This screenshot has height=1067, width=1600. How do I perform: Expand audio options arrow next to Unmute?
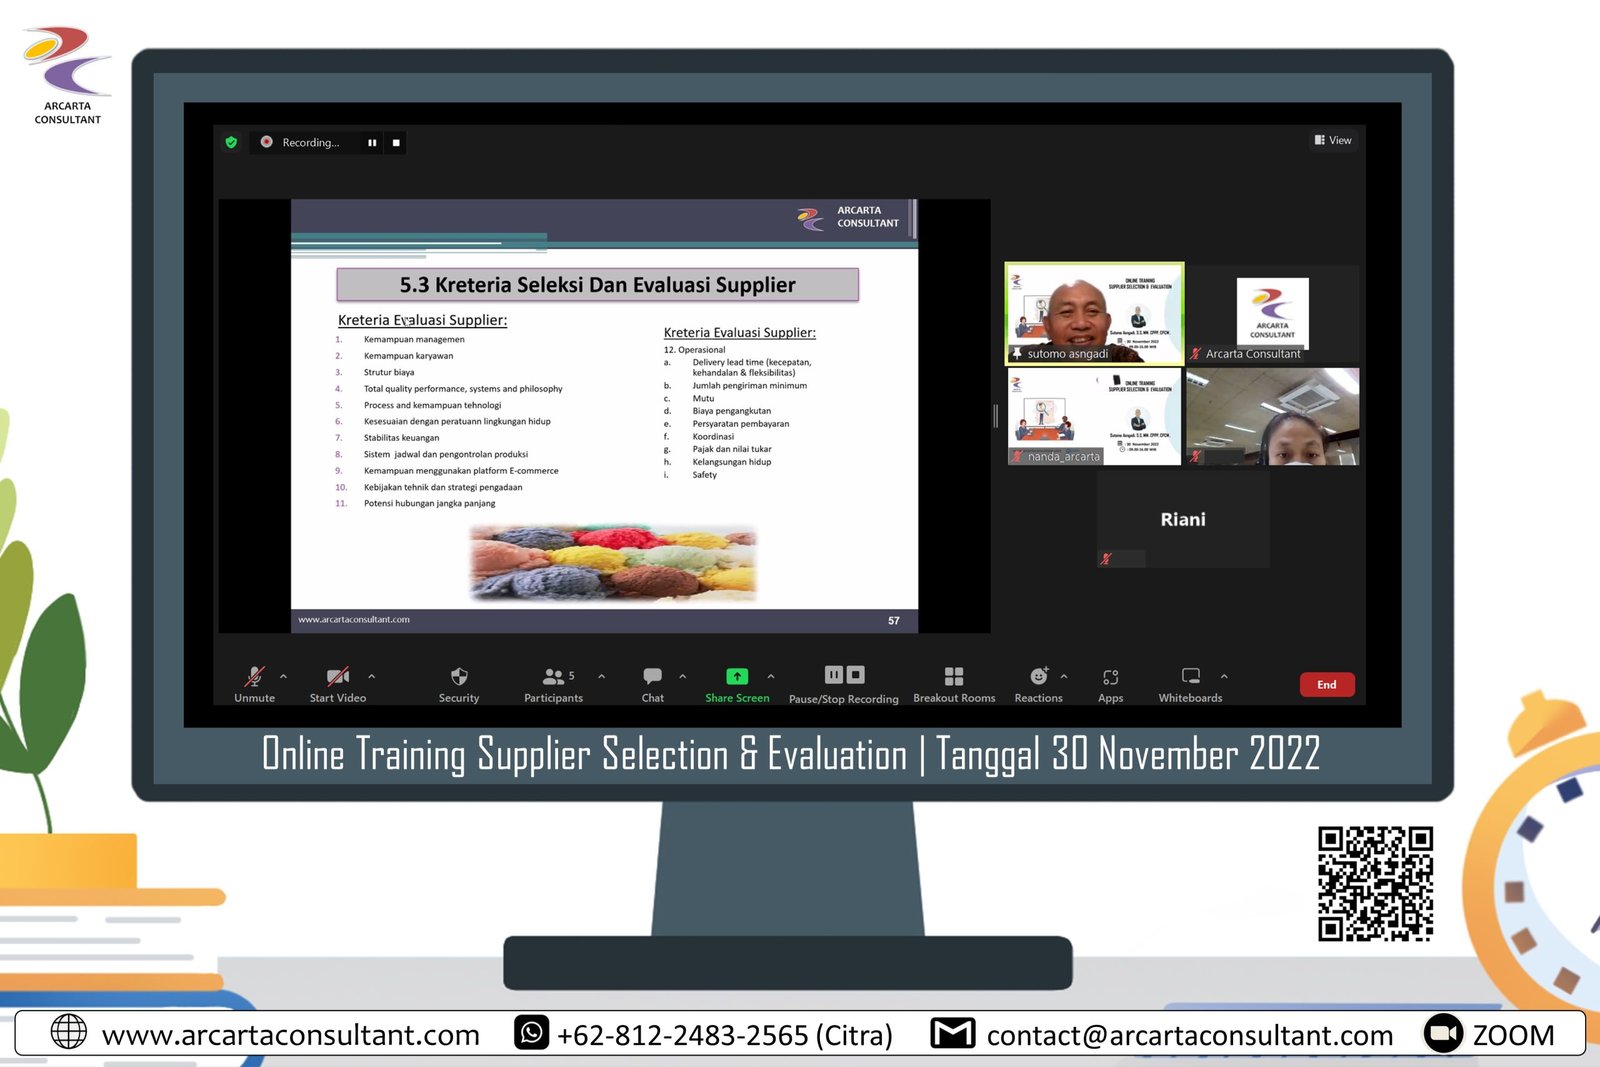pyautogui.click(x=284, y=677)
